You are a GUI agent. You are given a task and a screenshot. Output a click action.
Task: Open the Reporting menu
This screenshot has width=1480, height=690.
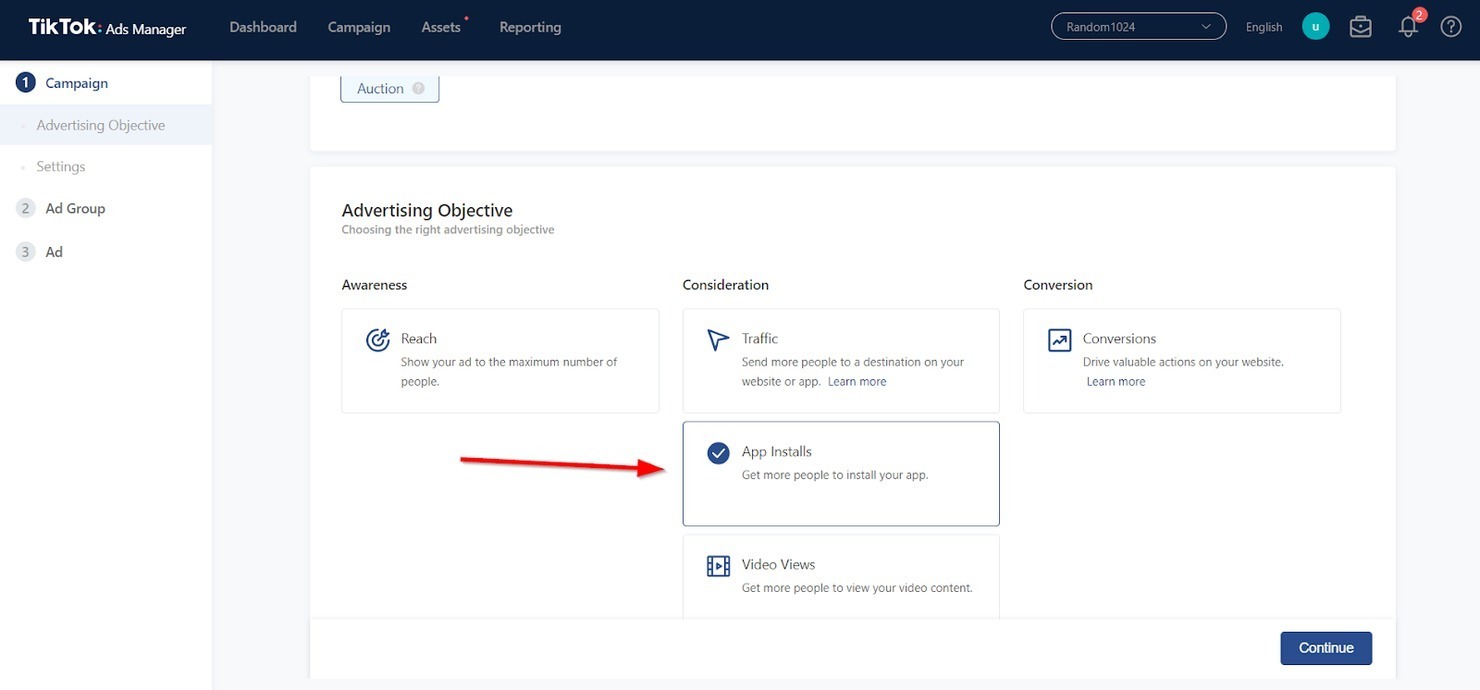pyautogui.click(x=530, y=27)
